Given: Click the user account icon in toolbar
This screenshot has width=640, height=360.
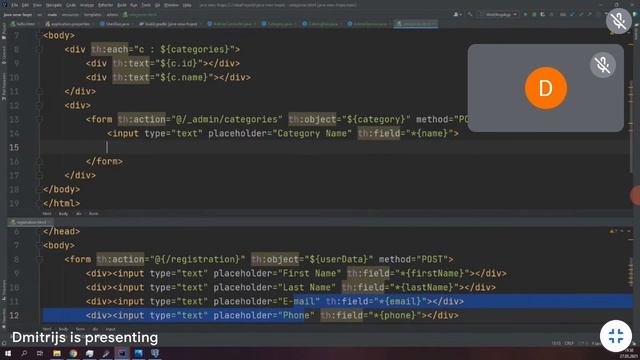Looking at the screenshot, I should click(x=457, y=15).
